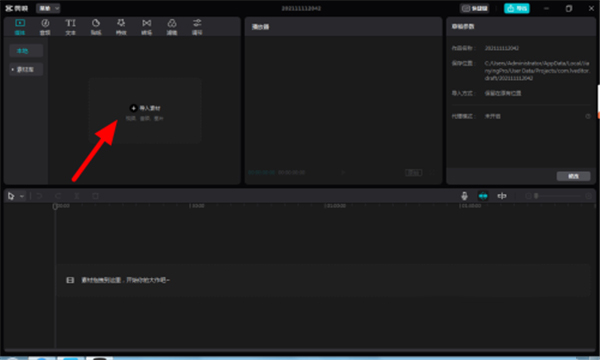The height and width of the screenshot is (360, 600).
Task: Open the Filters three-circles tab icon
Action: coord(172,27)
